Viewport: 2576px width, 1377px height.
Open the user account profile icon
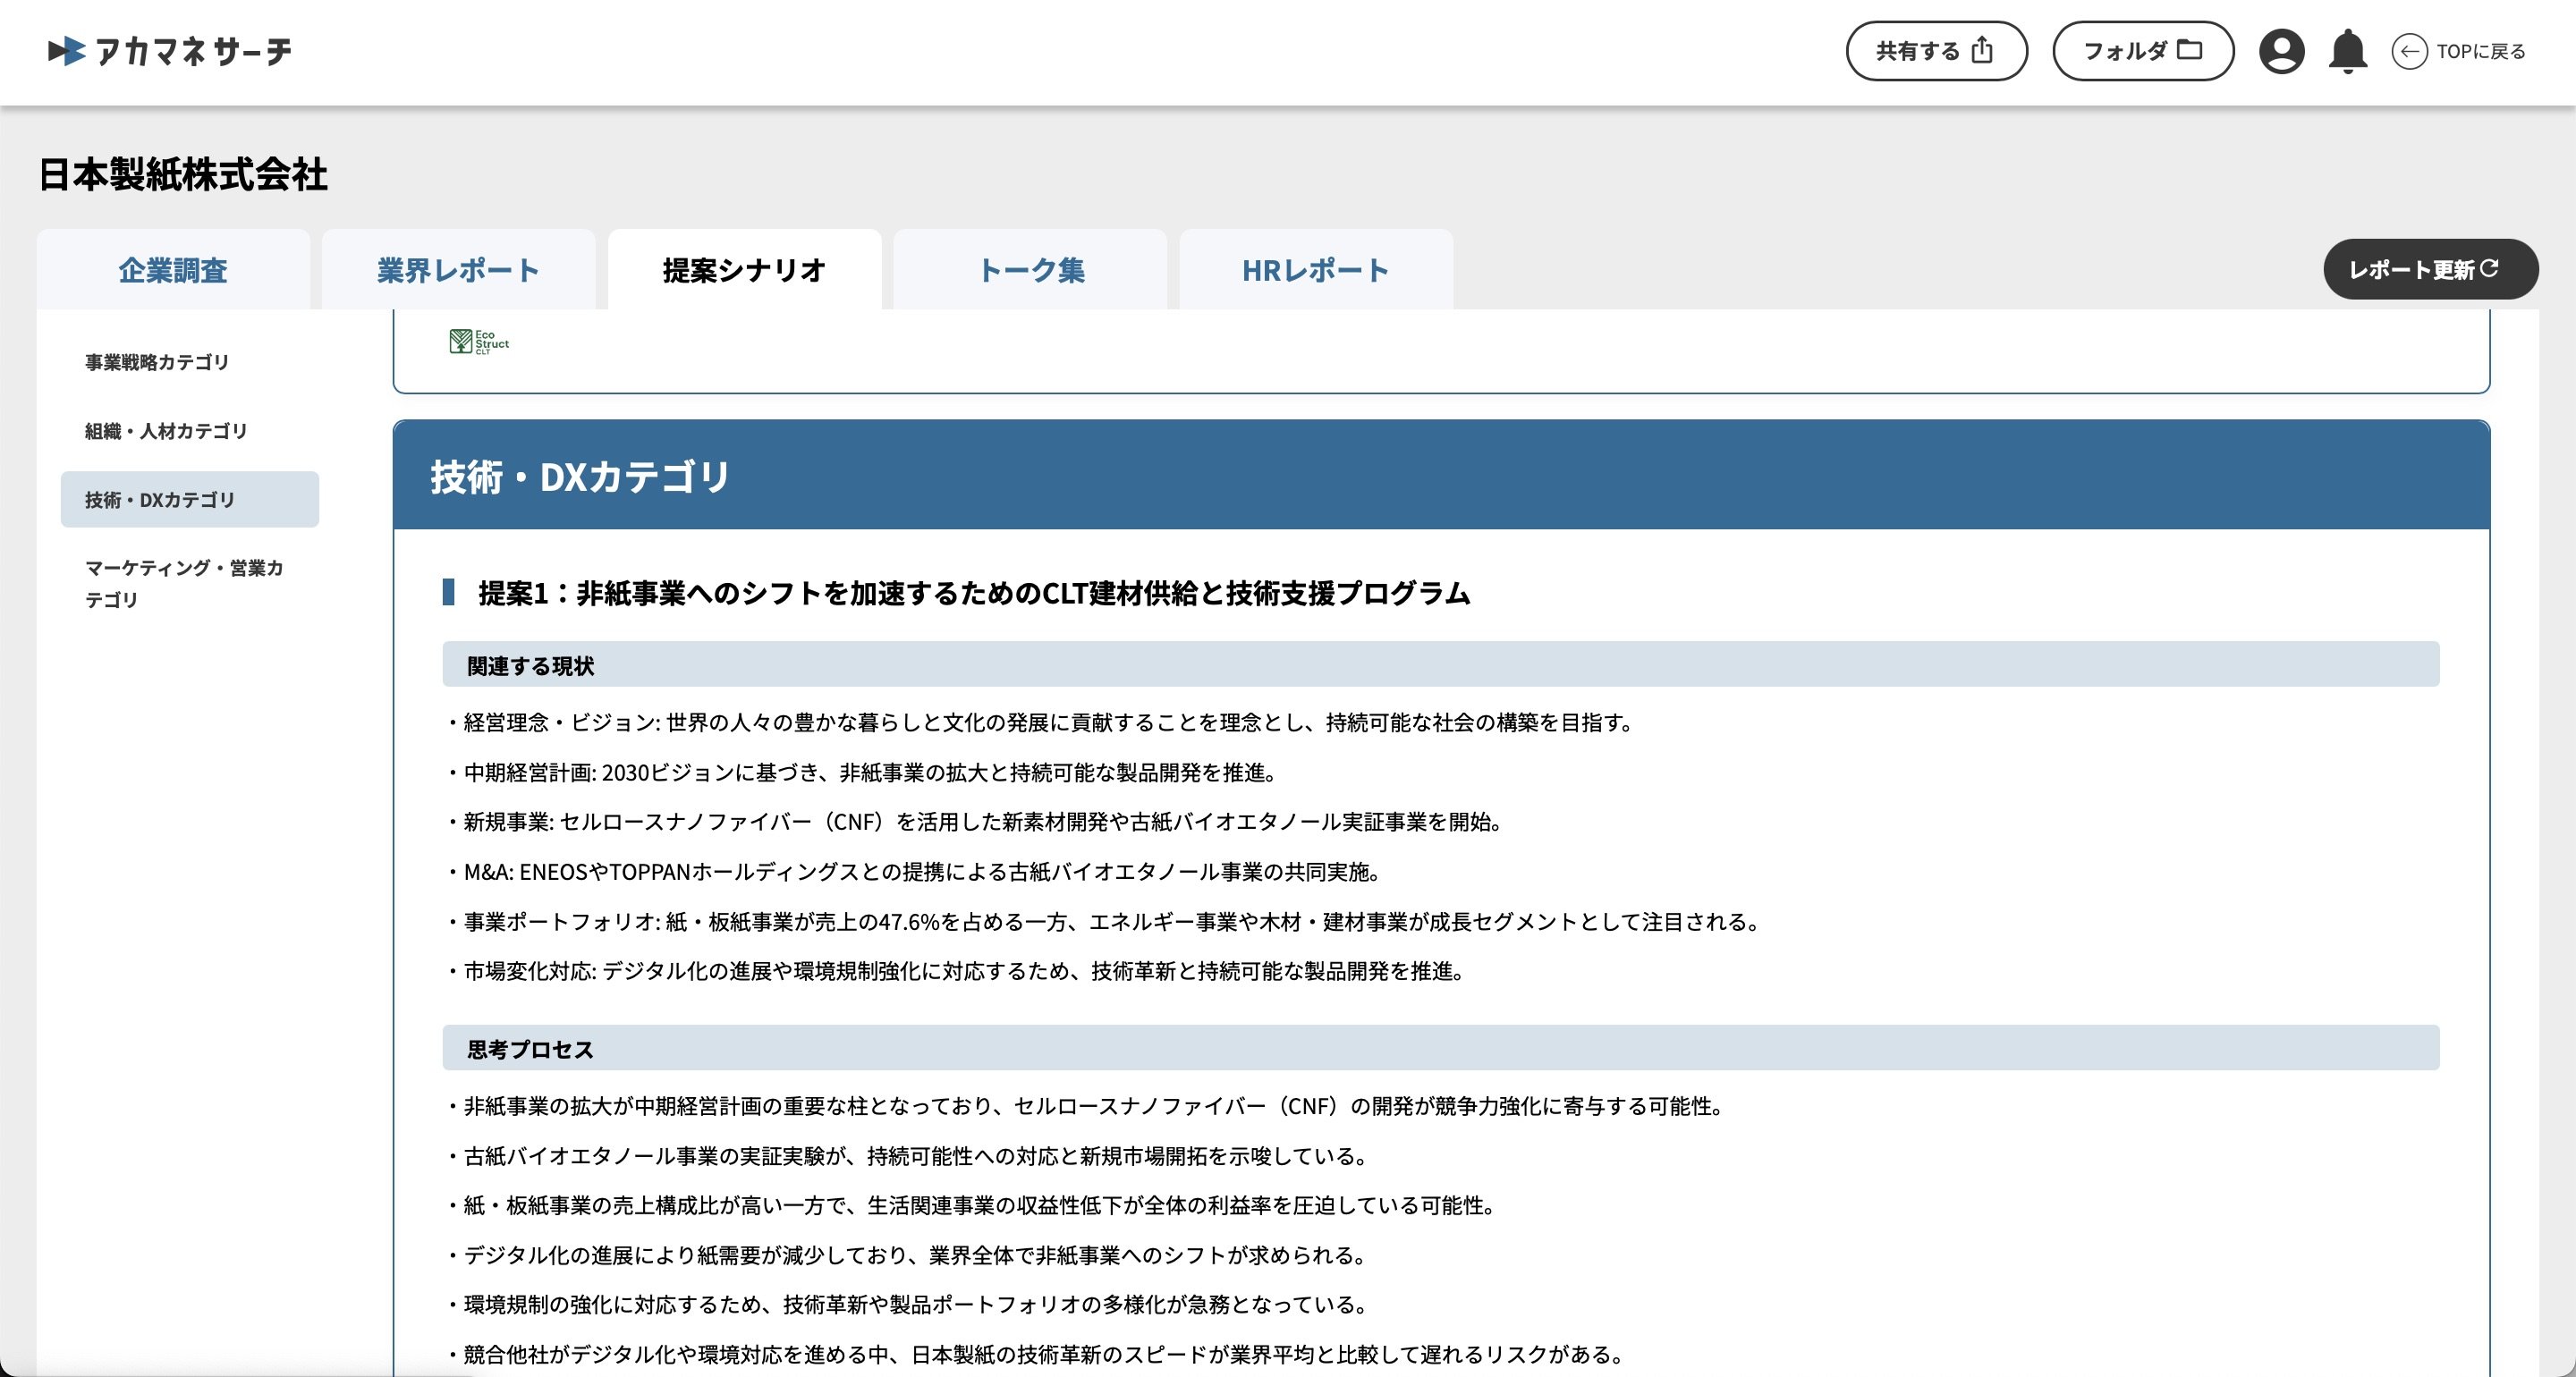[x=2281, y=51]
